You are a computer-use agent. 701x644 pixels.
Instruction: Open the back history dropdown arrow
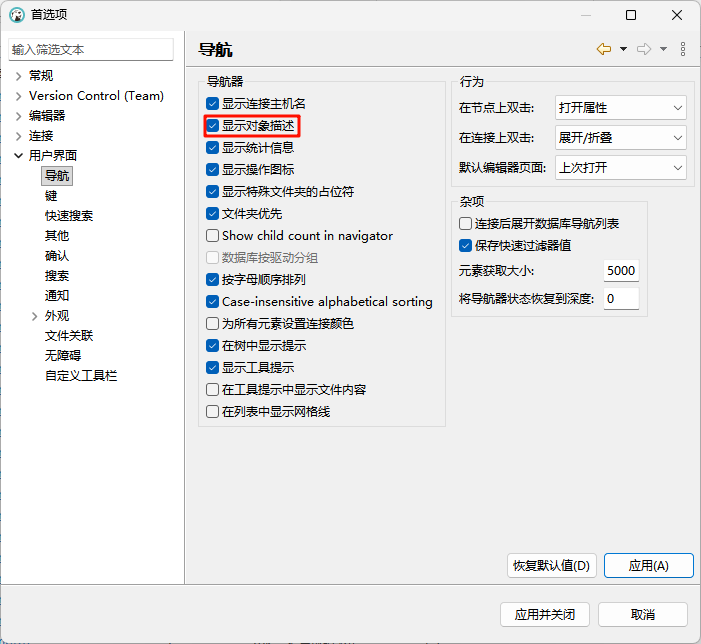(623, 49)
